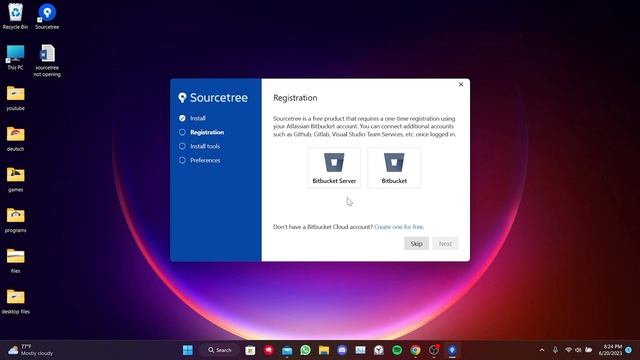Choose the Bitbucket cloud account option
The height and width of the screenshot is (360, 640).
coord(394,168)
